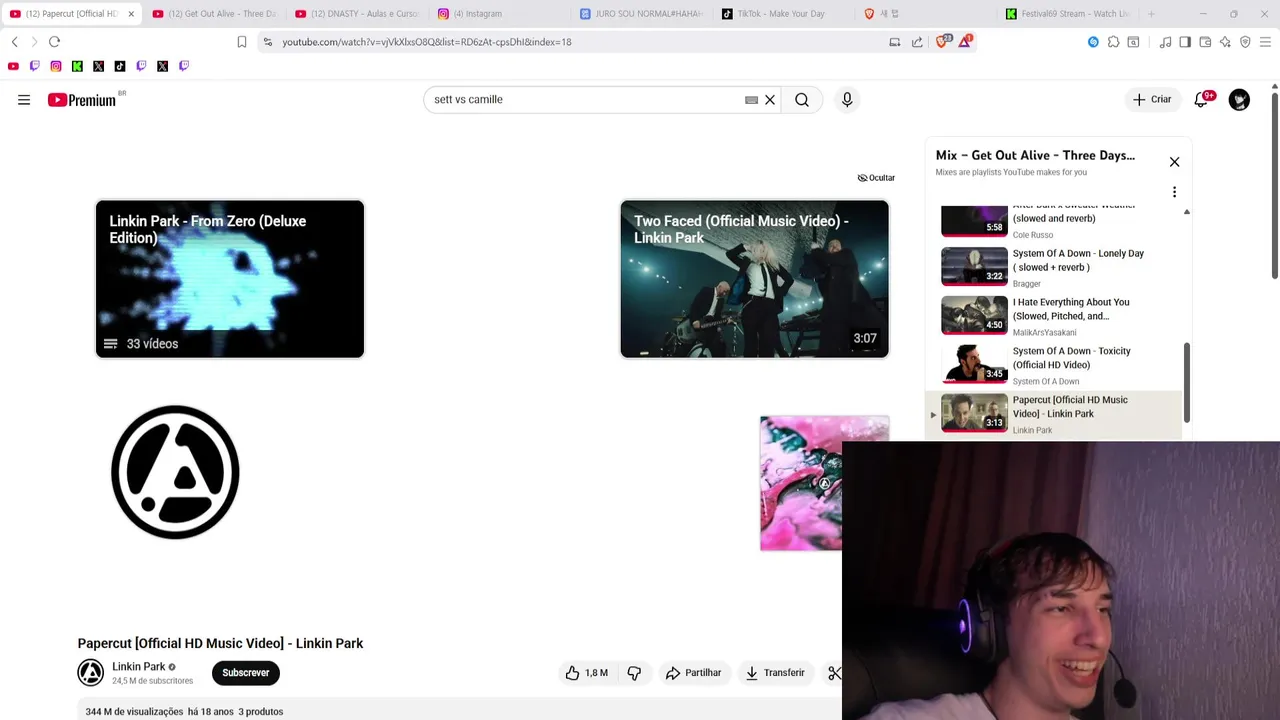Close the Mix playlist panel
The image size is (1280, 720).
coord(1174,162)
